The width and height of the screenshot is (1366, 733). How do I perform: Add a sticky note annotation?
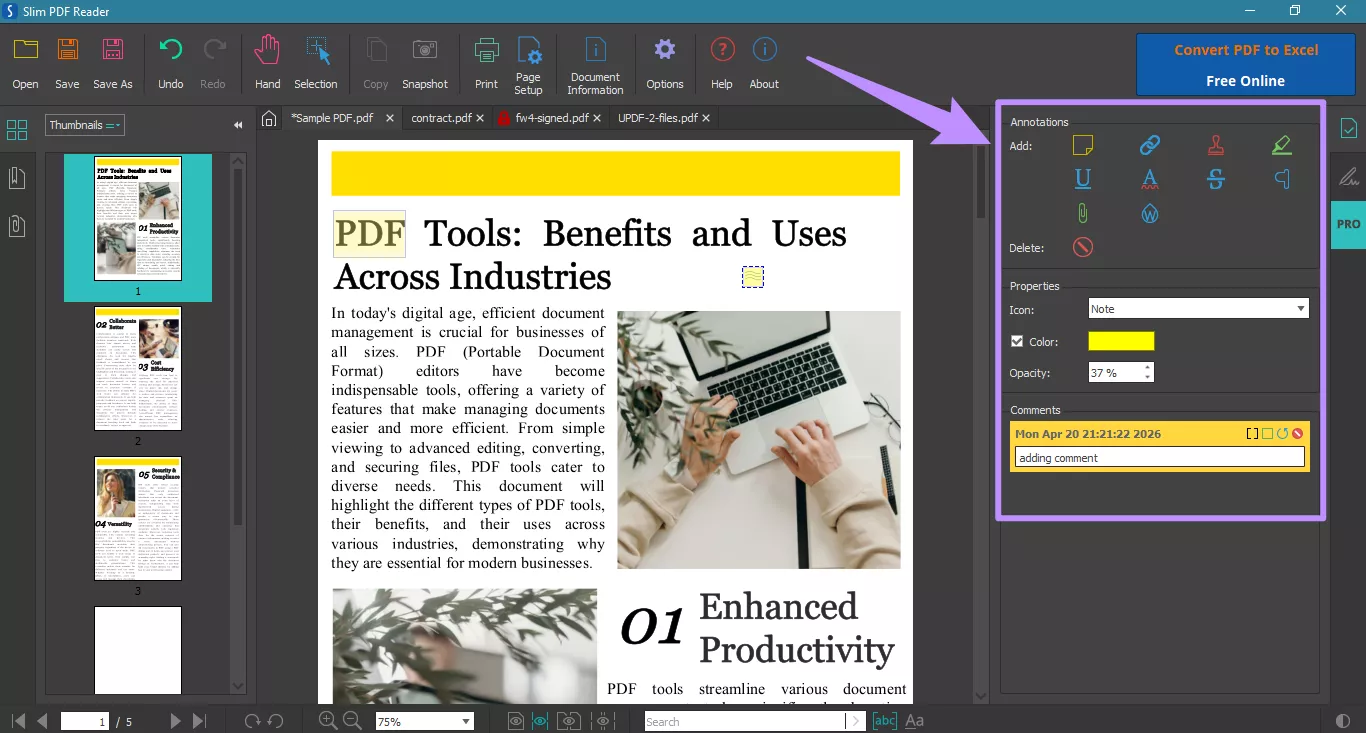[x=1083, y=145]
